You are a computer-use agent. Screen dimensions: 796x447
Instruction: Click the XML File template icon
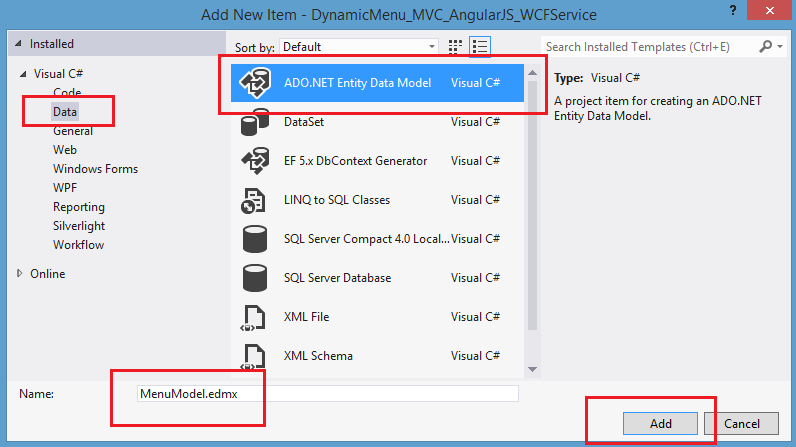[x=252, y=317]
